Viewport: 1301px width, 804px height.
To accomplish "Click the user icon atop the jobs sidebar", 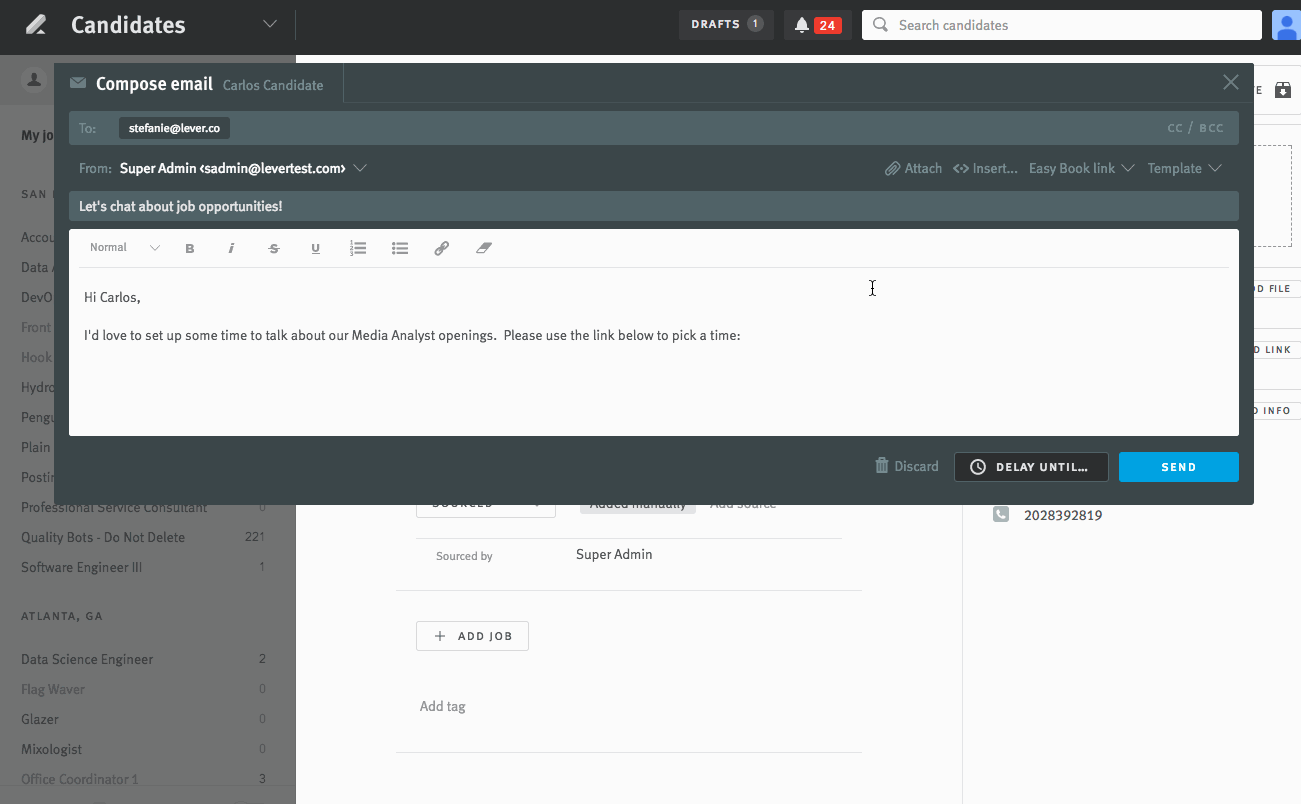I will (x=35, y=80).
